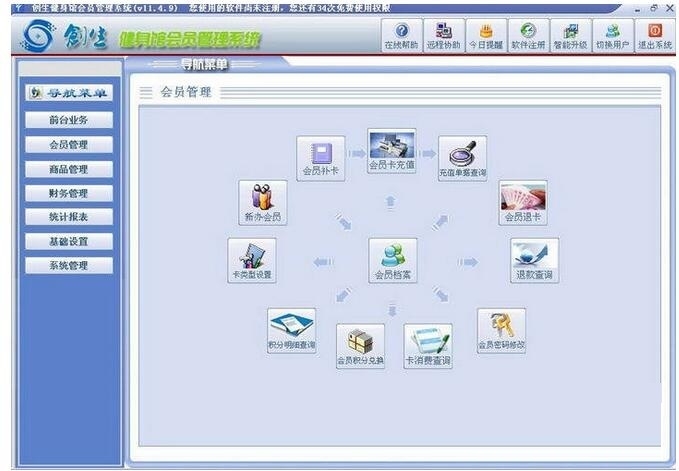Open the 会员卡充值 recharge icon
679x471 pixels.
[391, 151]
